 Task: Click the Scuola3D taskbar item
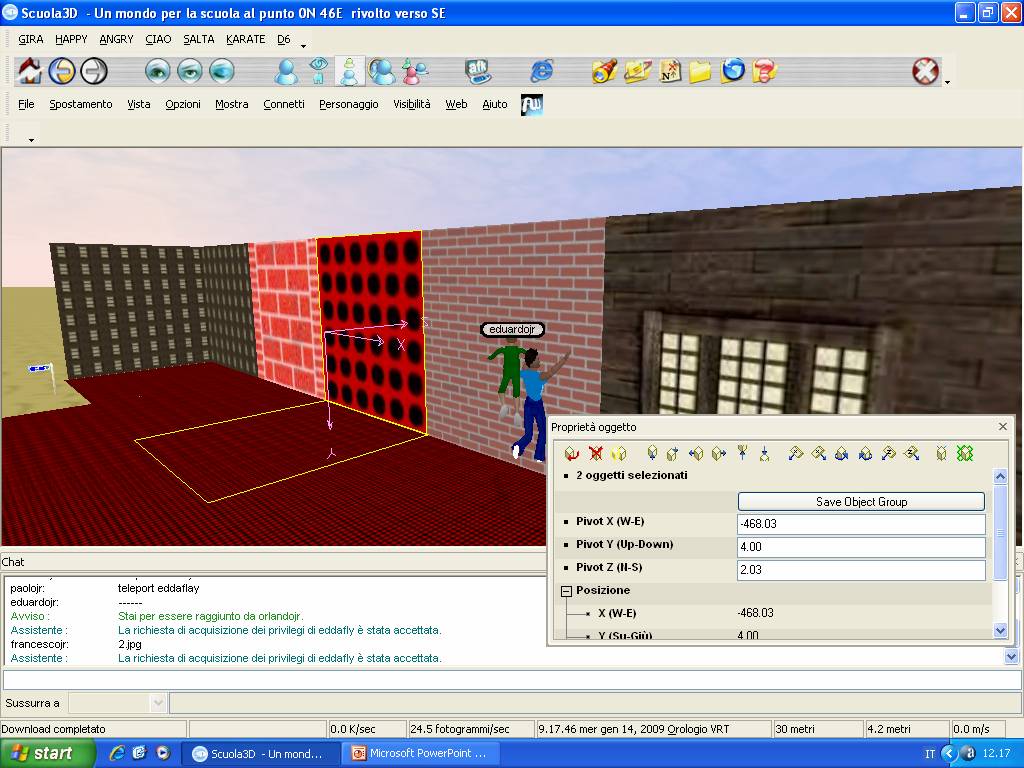pos(259,753)
